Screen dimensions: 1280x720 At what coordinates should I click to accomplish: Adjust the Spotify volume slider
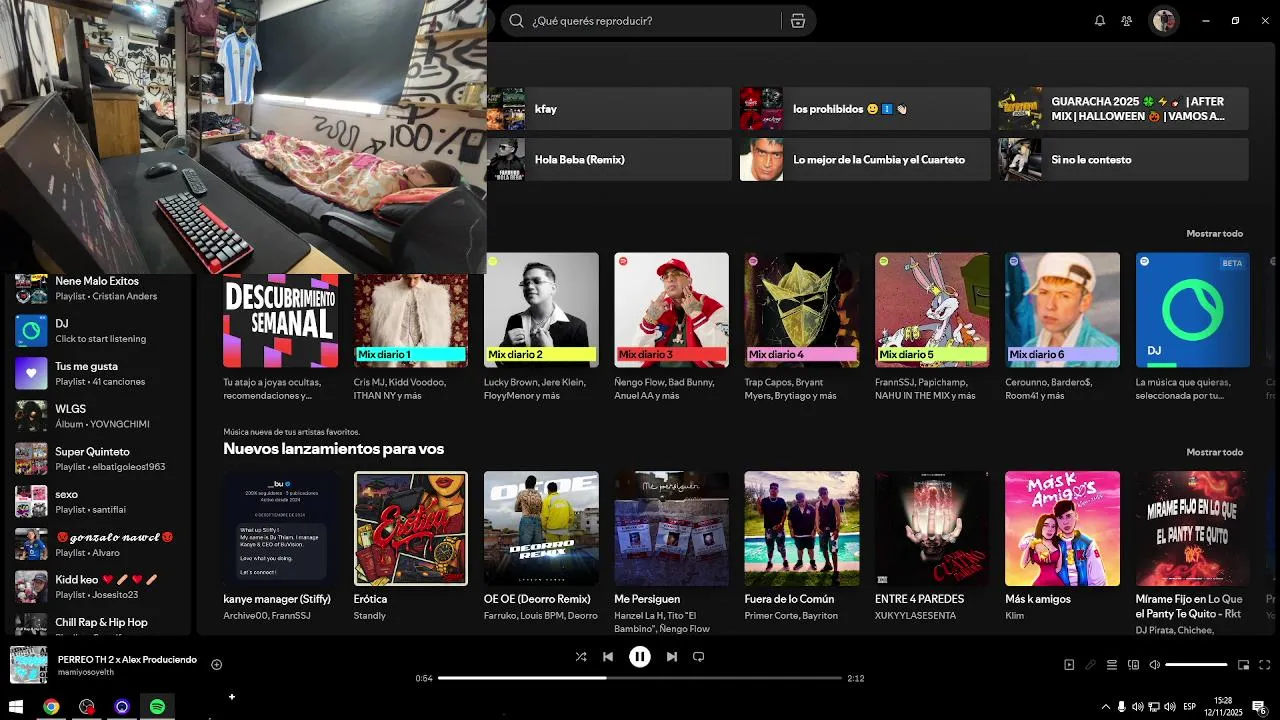coord(1196,665)
